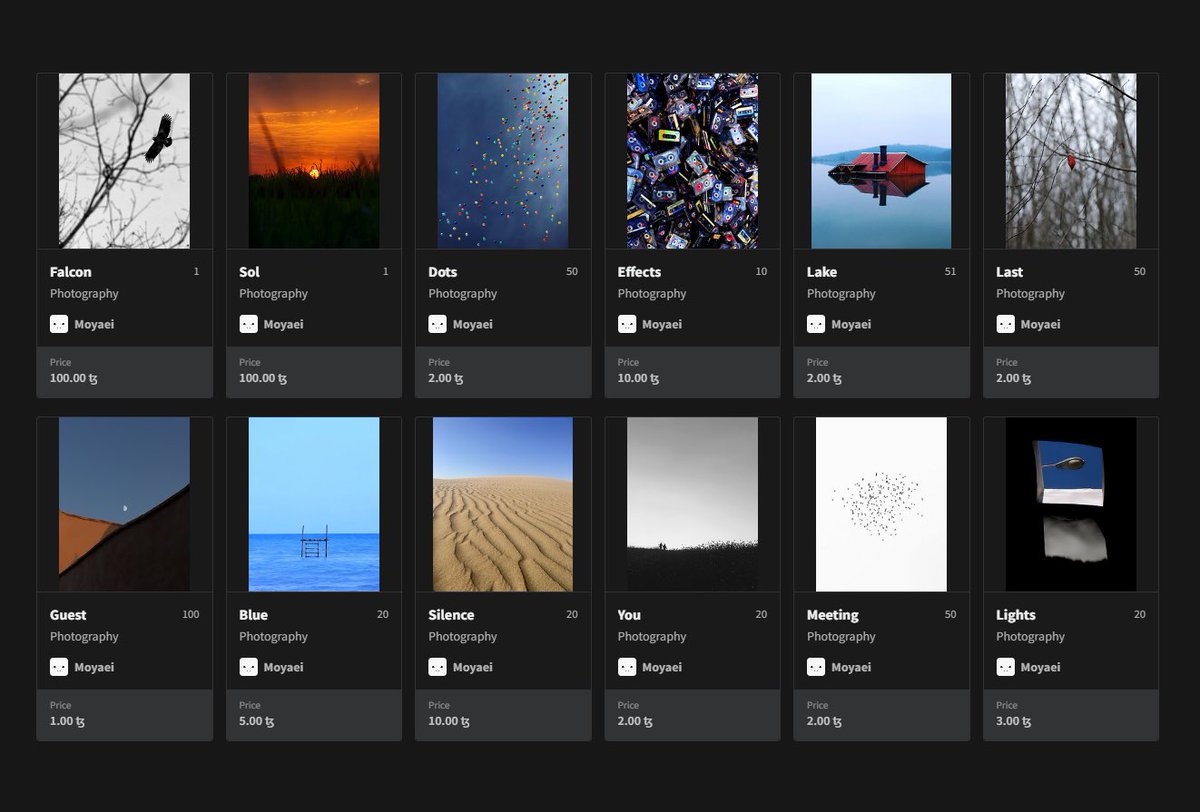Click the You 2.00 tz price
The image size is (1200, 812).
636,721
